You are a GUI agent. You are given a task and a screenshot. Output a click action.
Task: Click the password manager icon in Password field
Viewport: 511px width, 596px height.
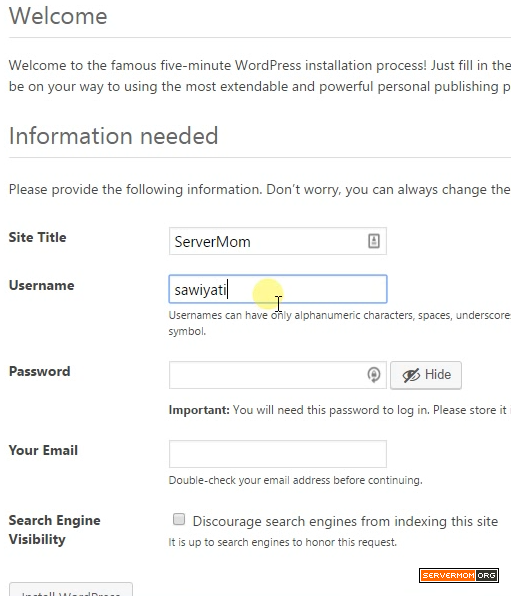pyautogui.click(x=374, y=375)
